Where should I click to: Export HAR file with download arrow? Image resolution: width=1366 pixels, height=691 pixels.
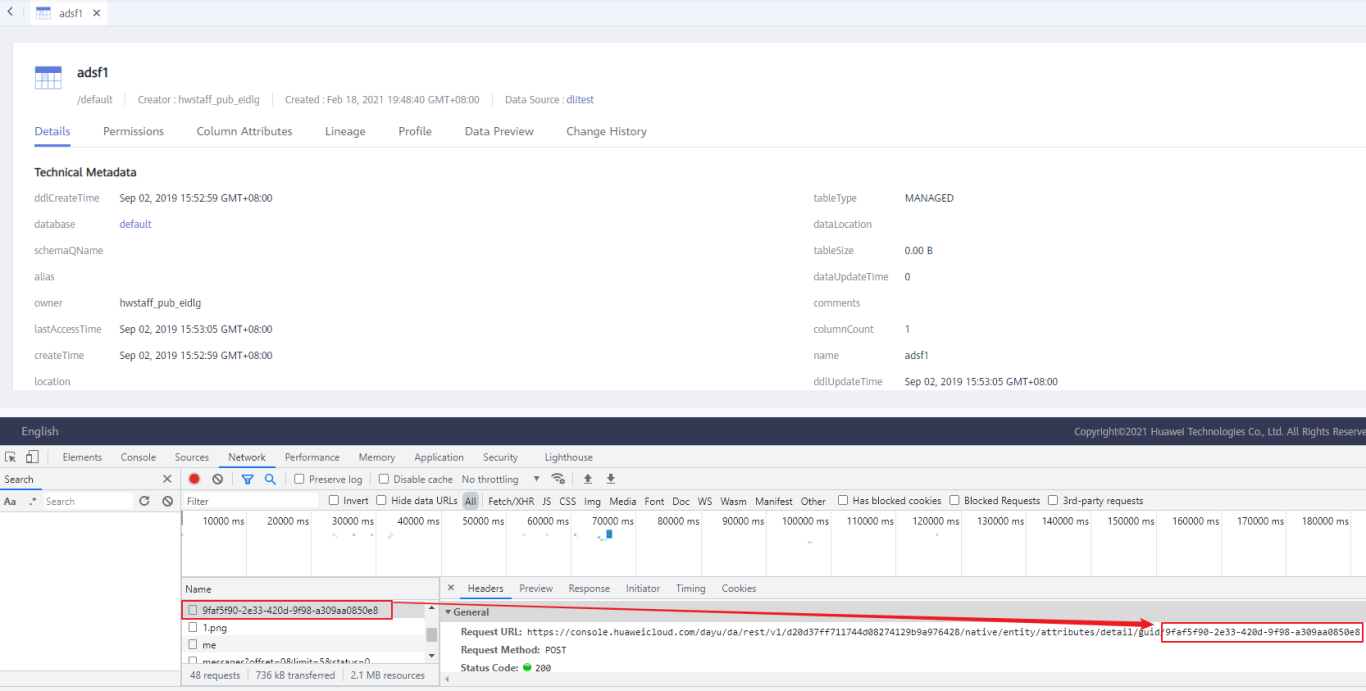tap(611, 479)
